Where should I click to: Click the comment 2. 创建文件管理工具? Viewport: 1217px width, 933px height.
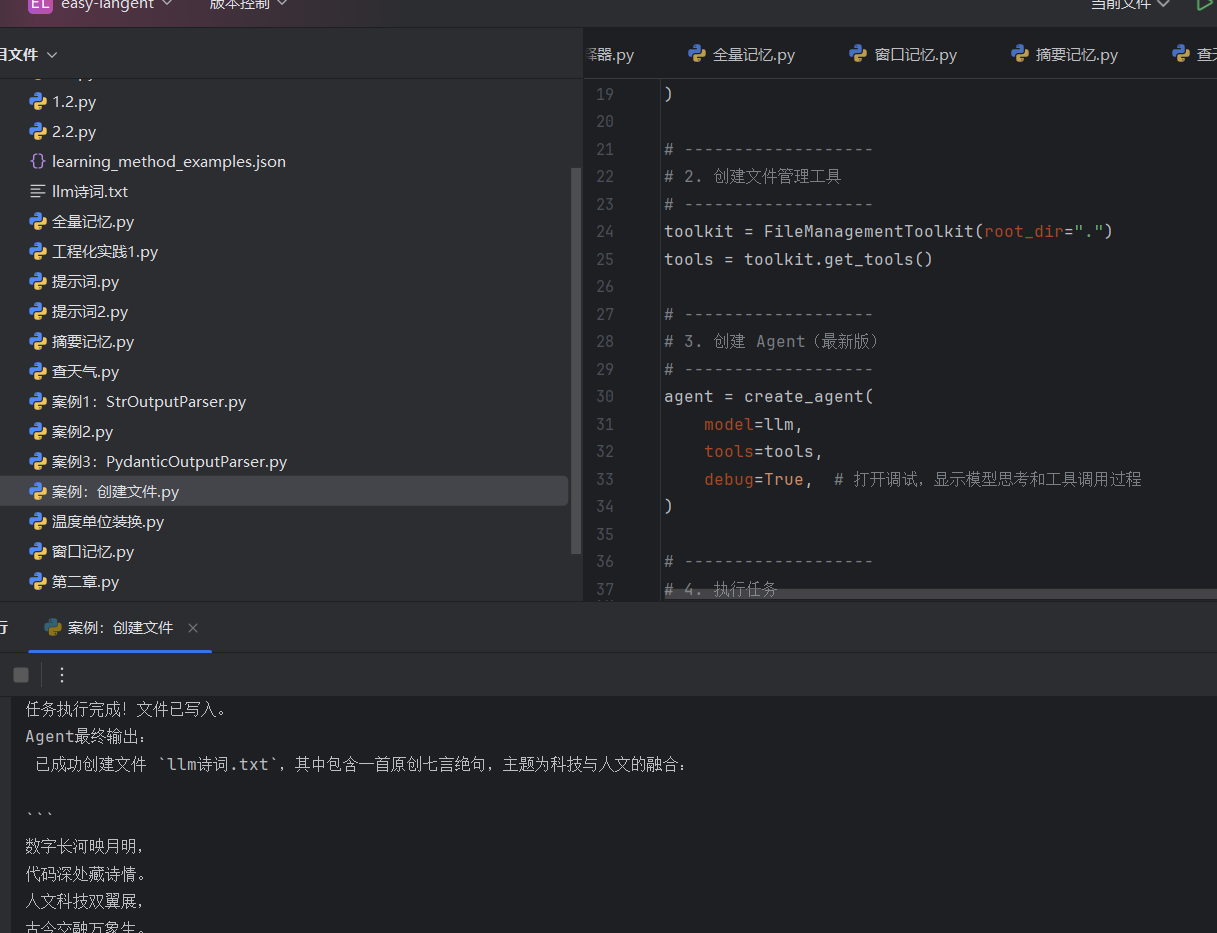[753, 177]
